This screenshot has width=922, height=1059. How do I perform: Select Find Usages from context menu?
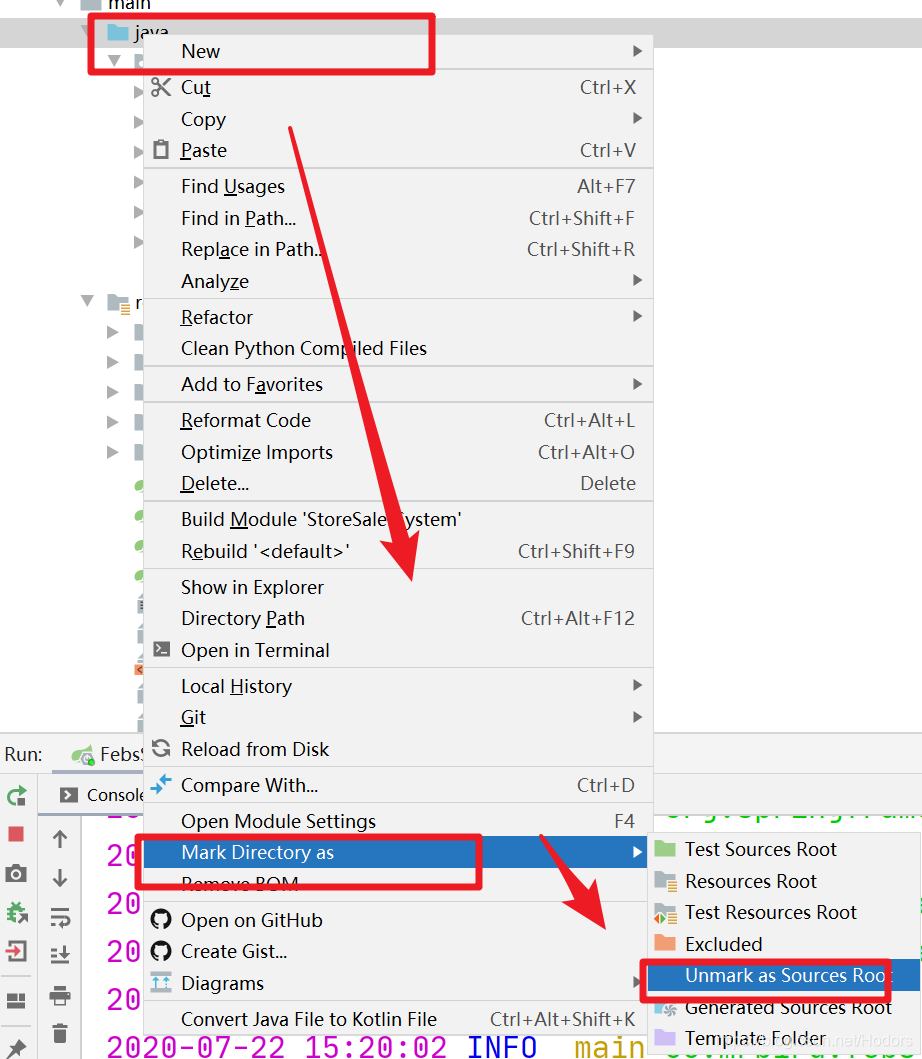coord(399,186)
